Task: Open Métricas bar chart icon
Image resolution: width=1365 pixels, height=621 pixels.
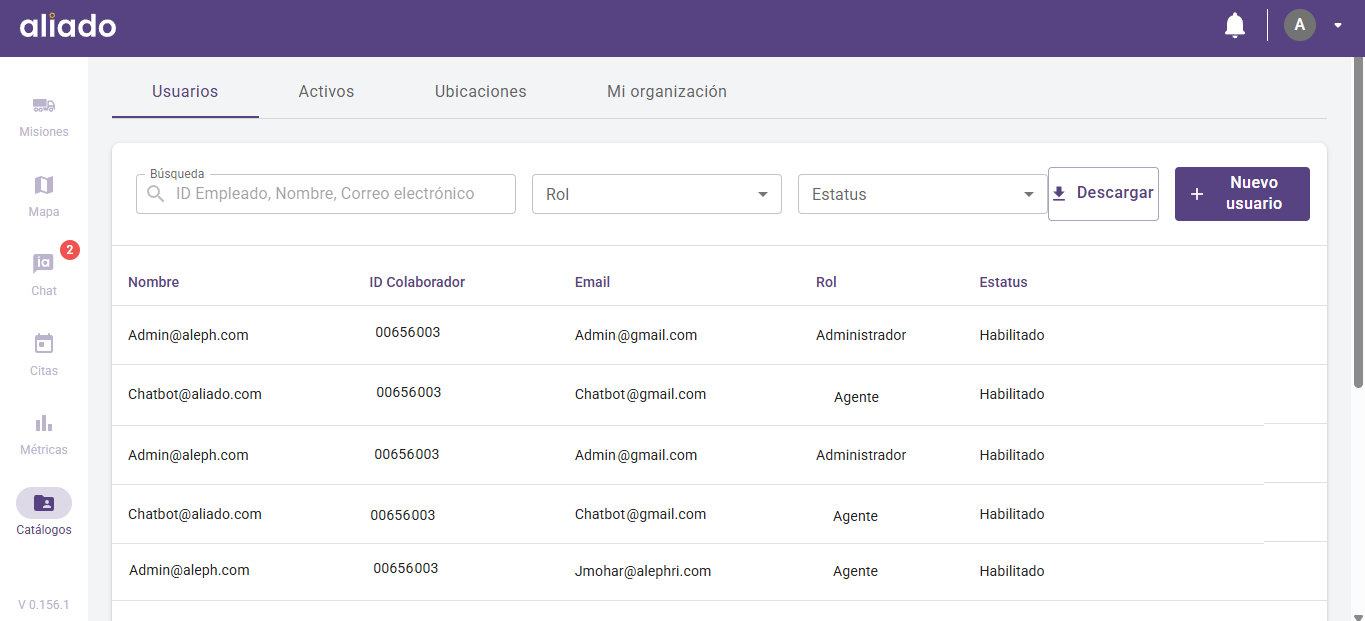Action: point(44,423)
